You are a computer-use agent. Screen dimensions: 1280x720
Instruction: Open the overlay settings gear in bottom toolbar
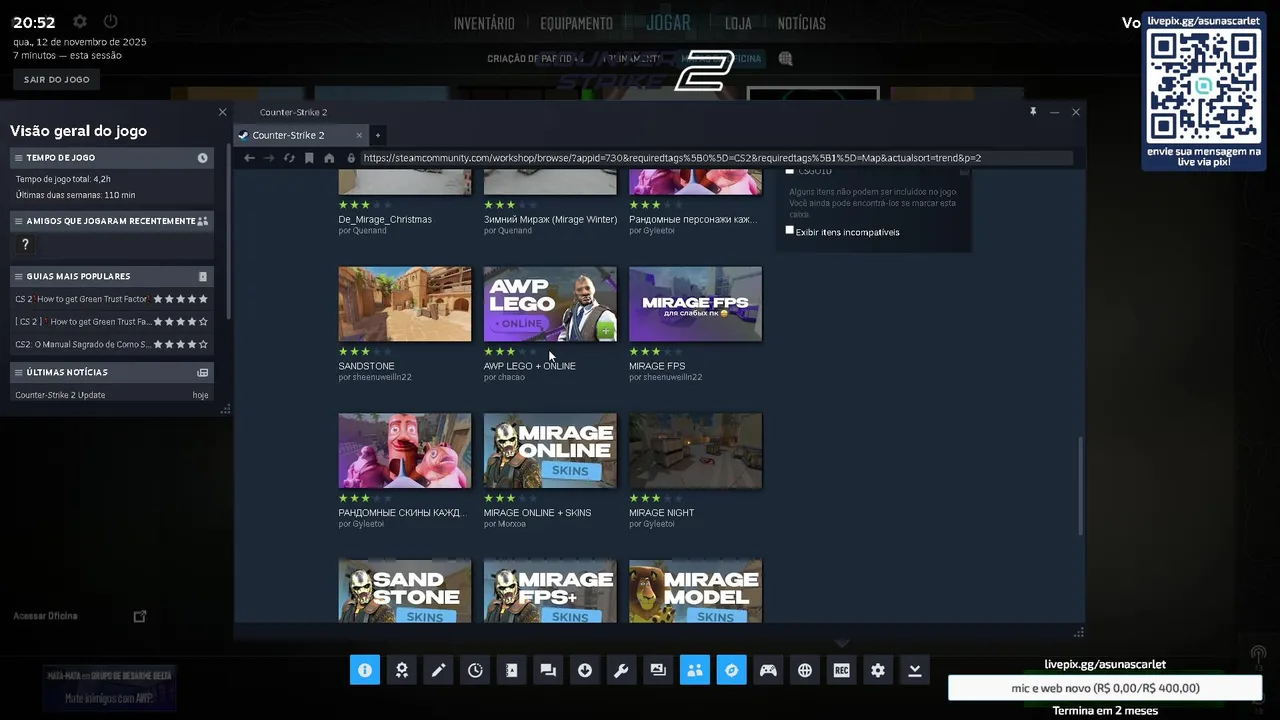point(878,670)
